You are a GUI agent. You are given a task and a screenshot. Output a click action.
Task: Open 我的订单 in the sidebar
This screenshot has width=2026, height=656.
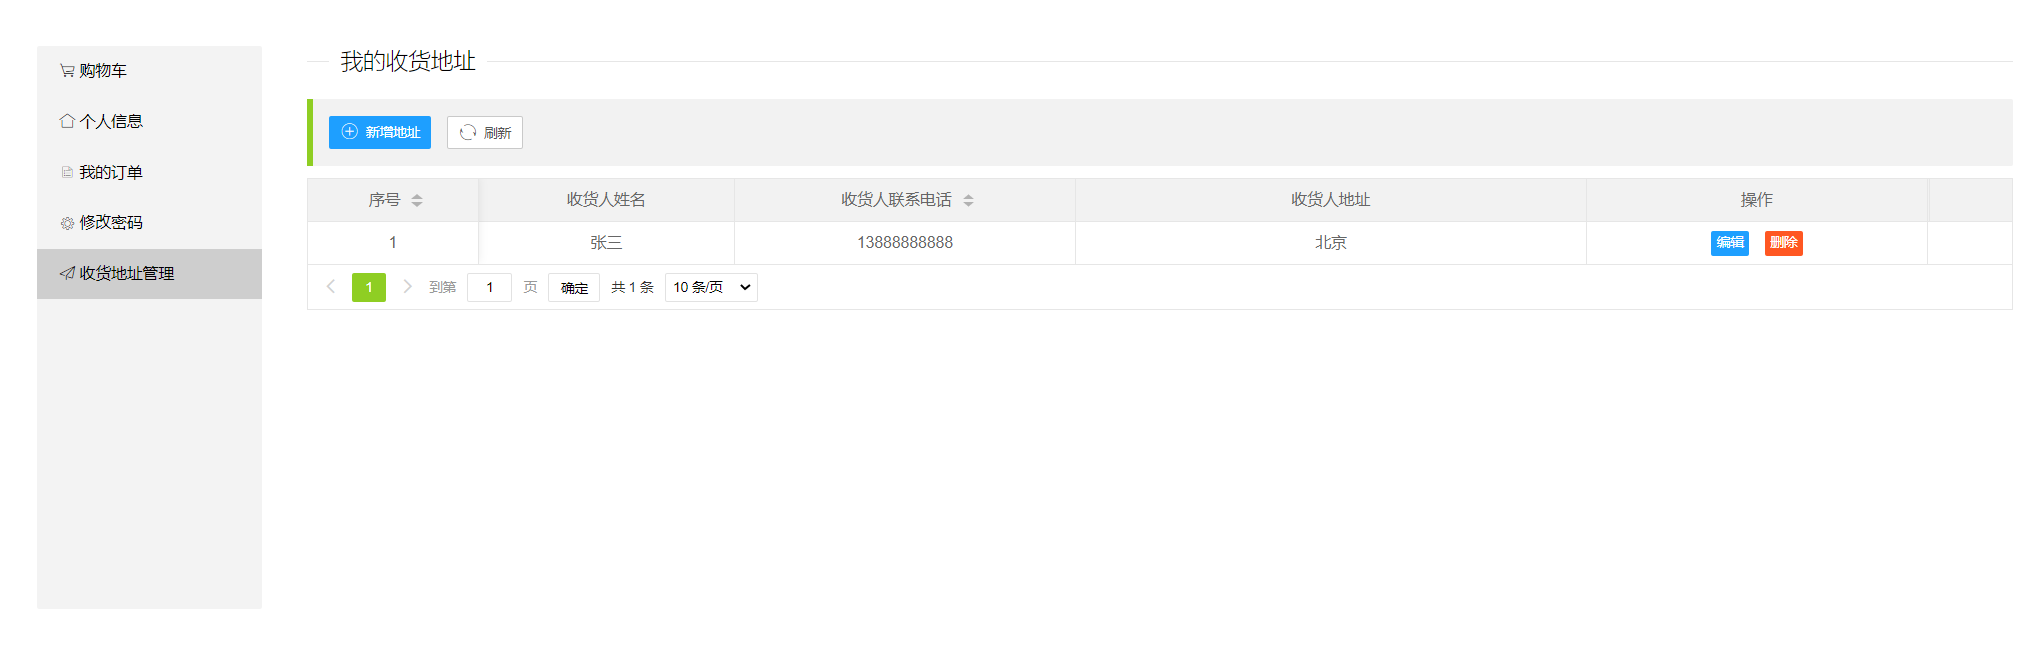coord(110,172)
